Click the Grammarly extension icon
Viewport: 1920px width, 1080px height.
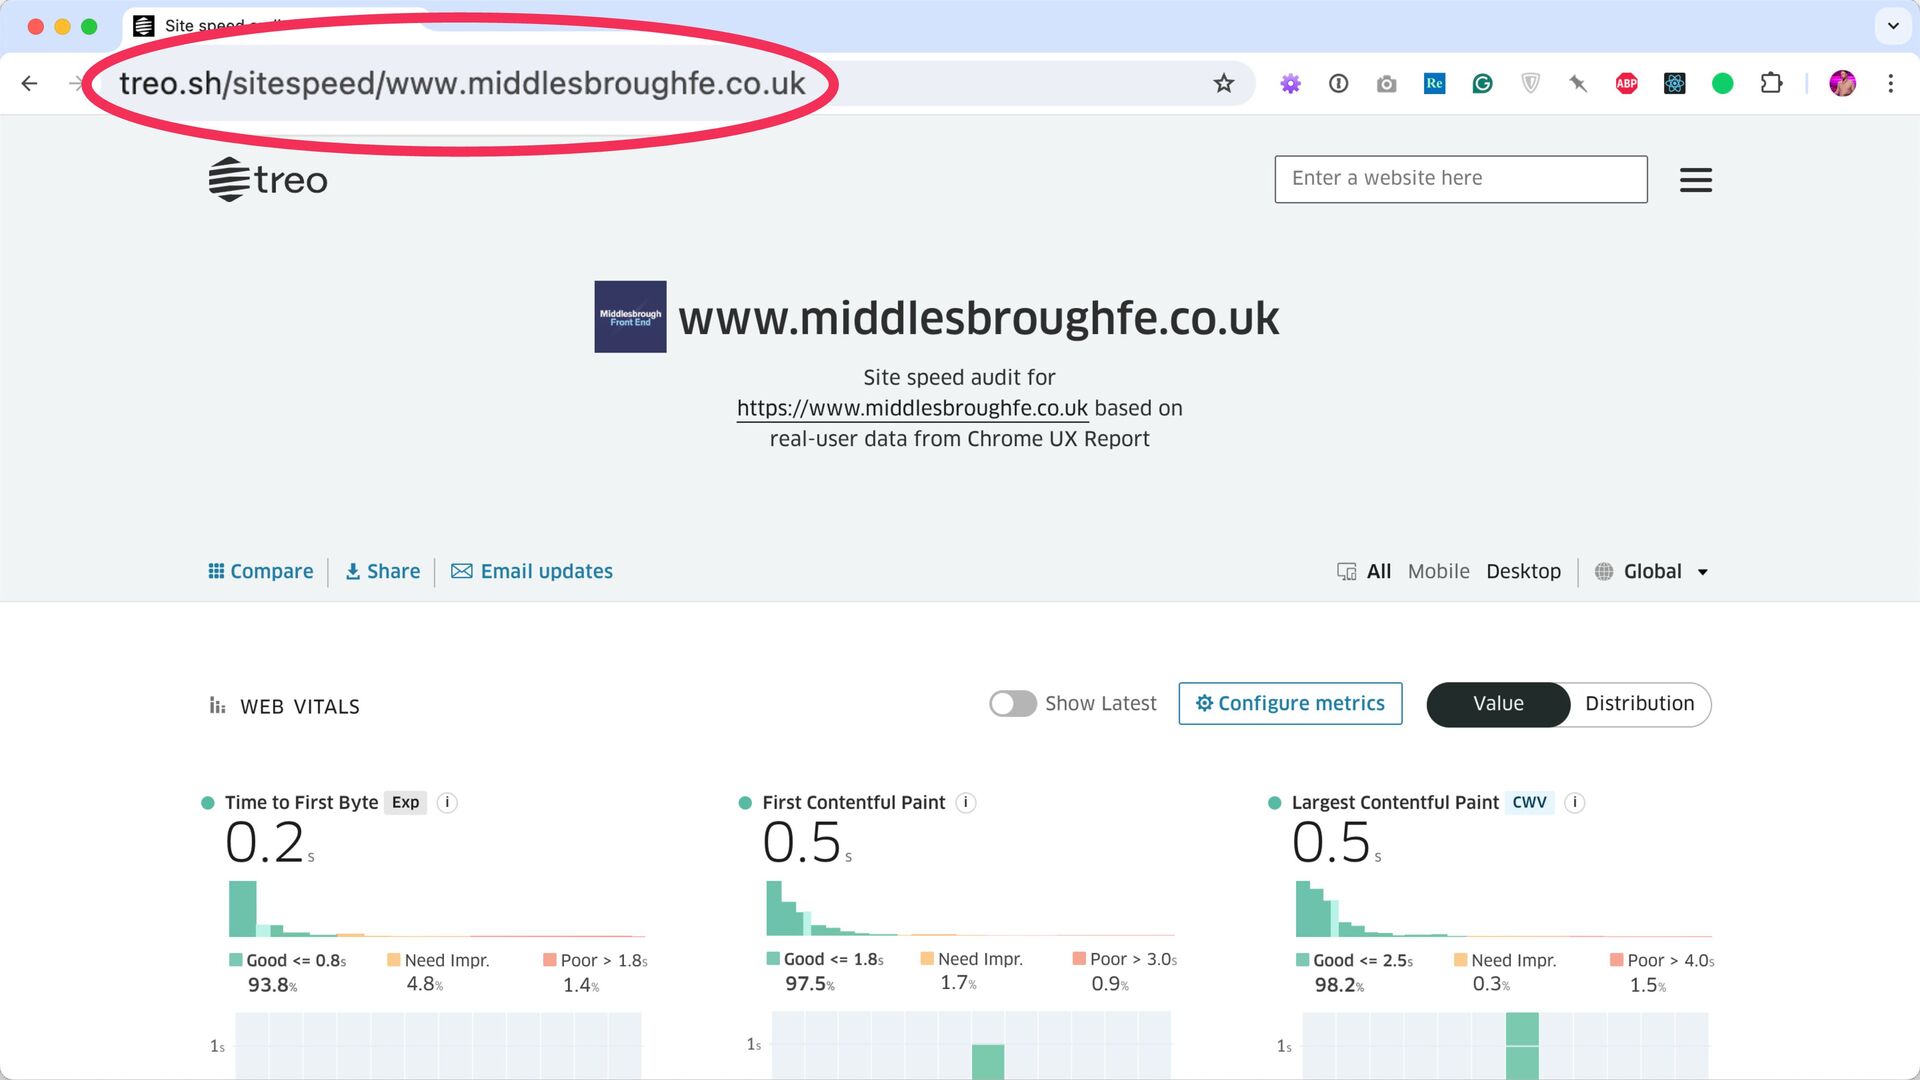tap(1482, 84)
